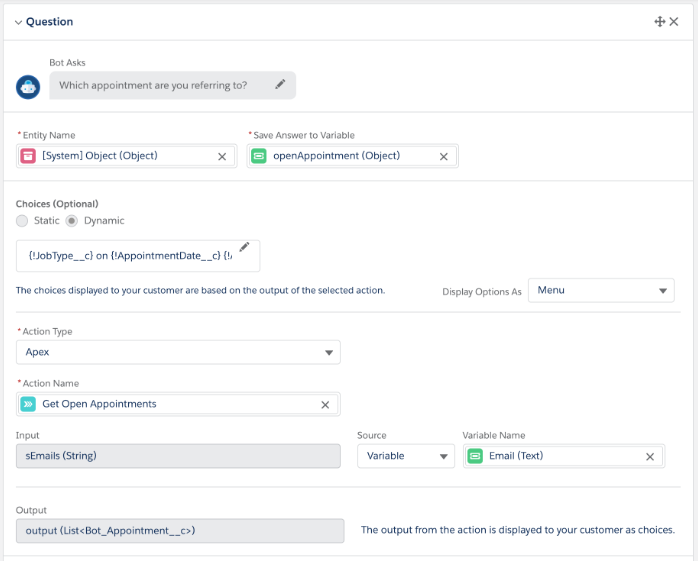Image resolution: width=698 pixels, height=561 pixels.
Task: Click the Action Name lookup field
Action: [170, 404]
